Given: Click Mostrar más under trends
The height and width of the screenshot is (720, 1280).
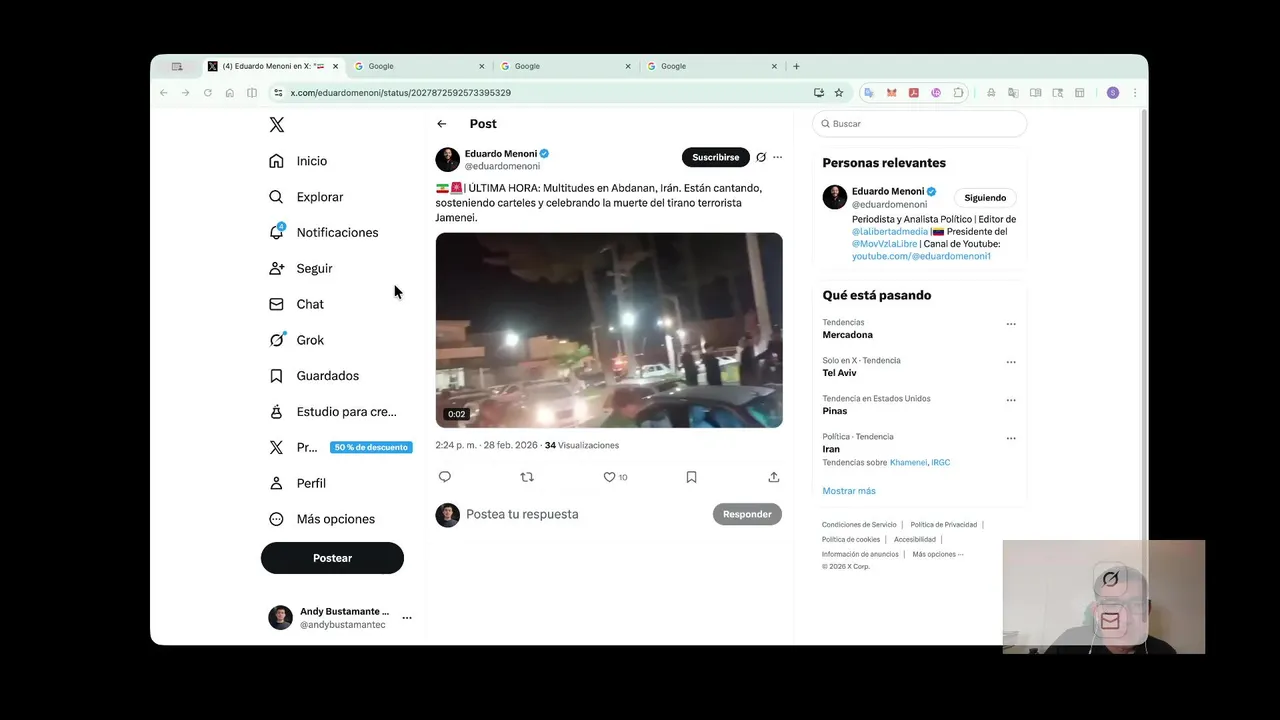Looking at the screenshot, I should 849,491.
